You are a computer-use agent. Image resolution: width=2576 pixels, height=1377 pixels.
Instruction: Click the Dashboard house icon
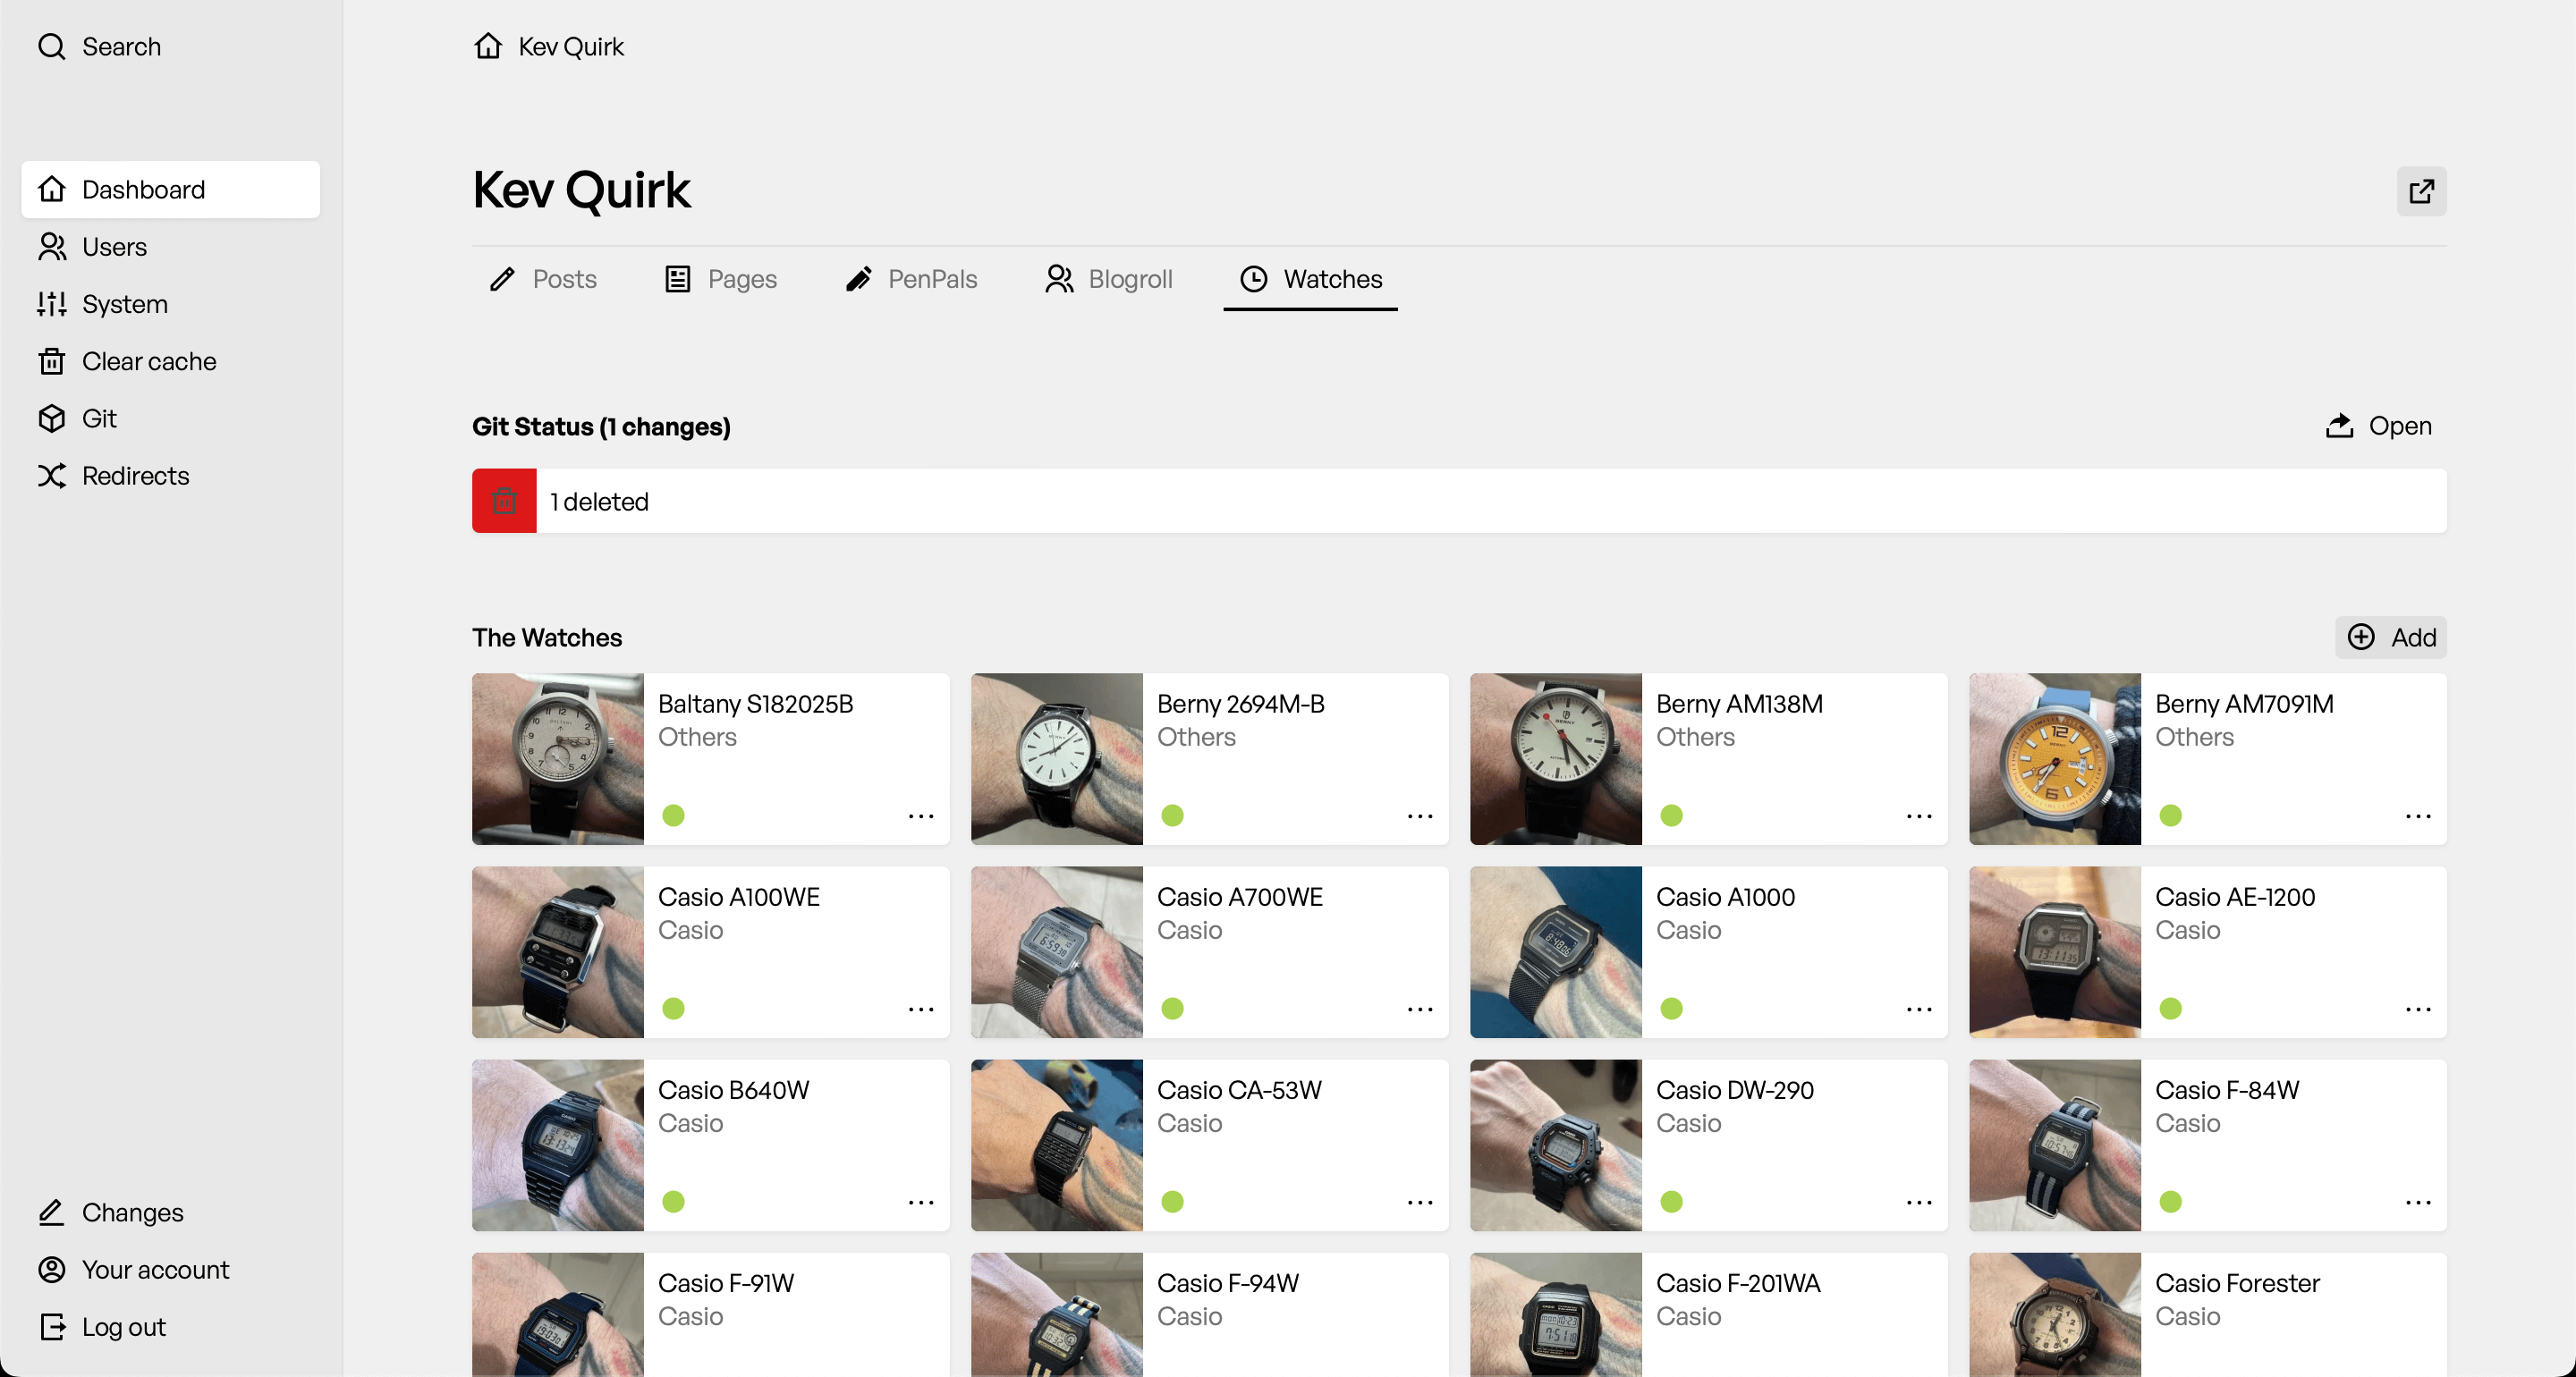52,190
